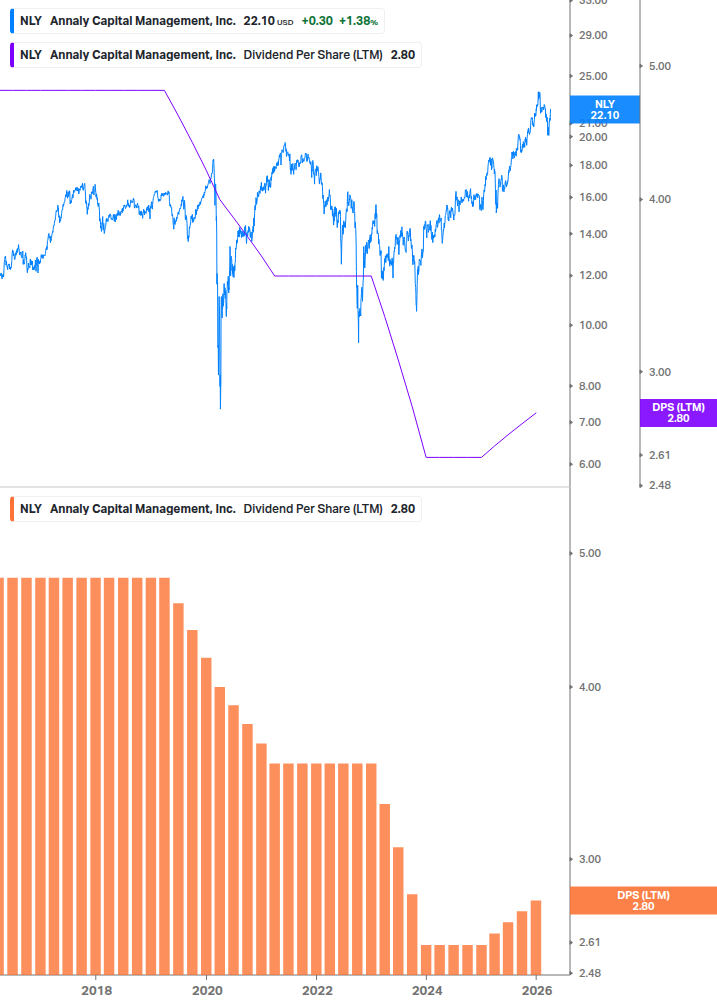
Task: Click the 2022 label on the time axis
Action: [317, 991]
